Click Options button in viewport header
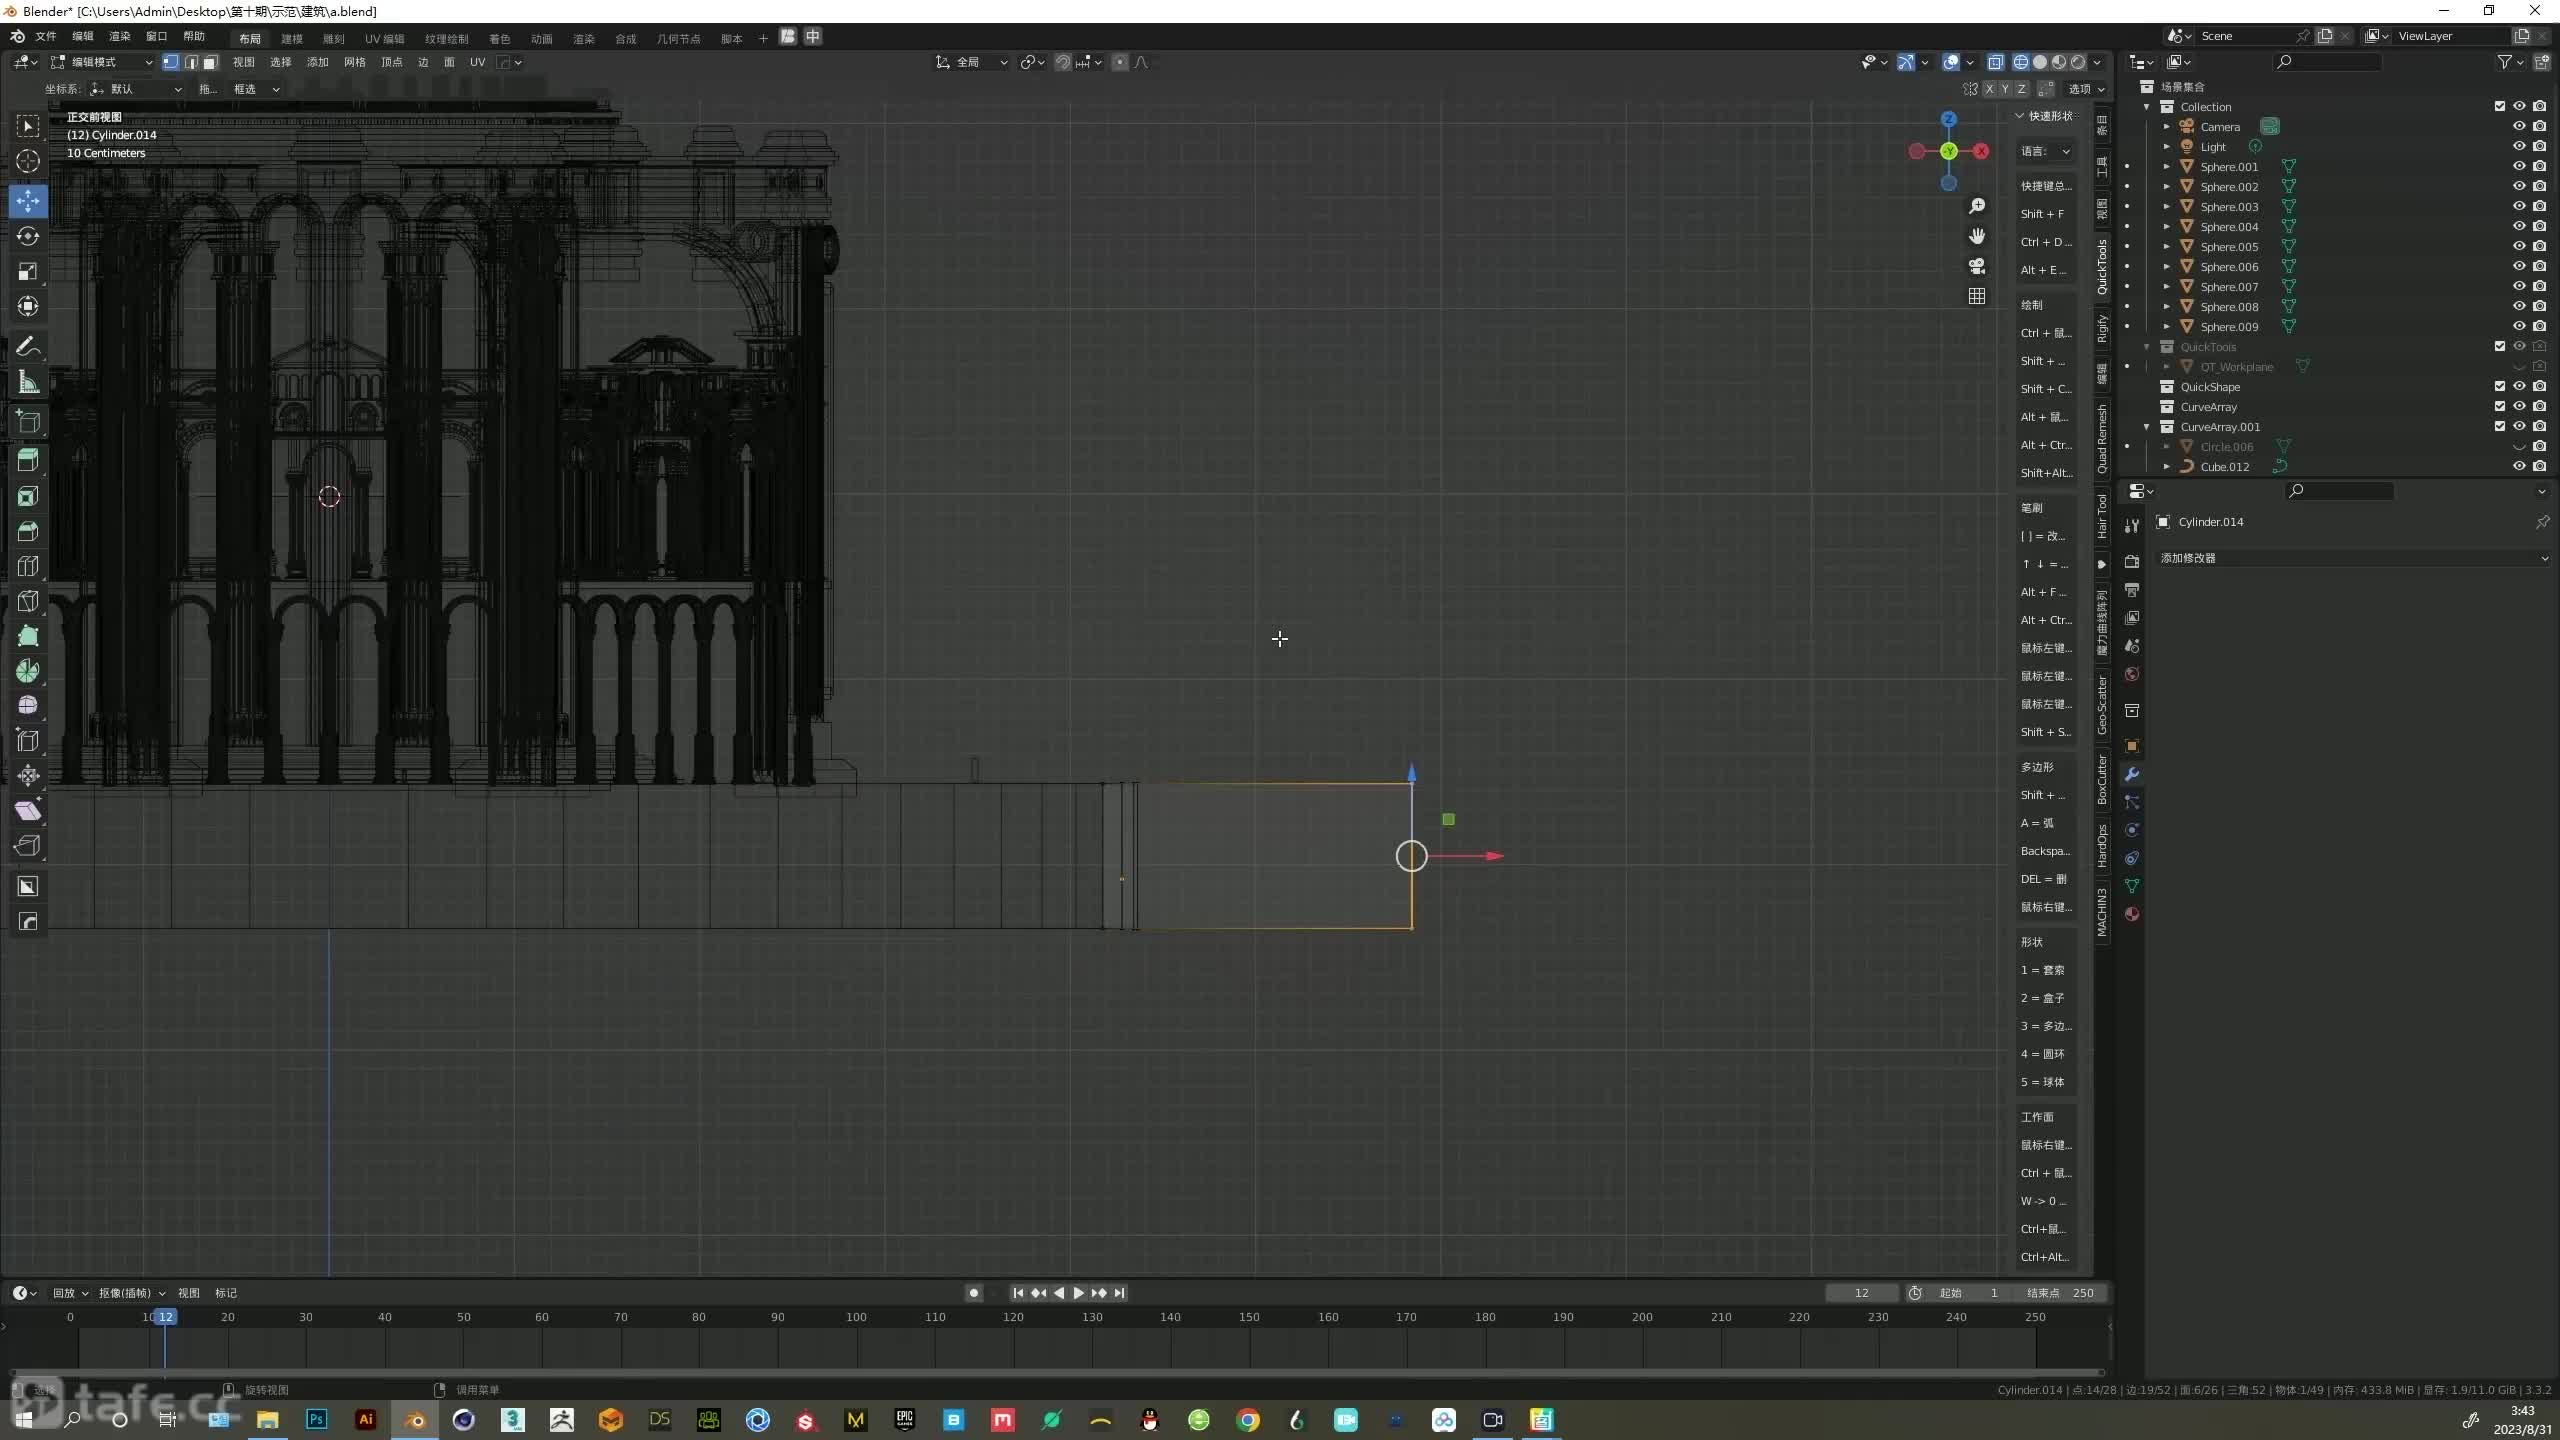2560x1440 pixels. pyautogui.click(x=2086, y=89)
